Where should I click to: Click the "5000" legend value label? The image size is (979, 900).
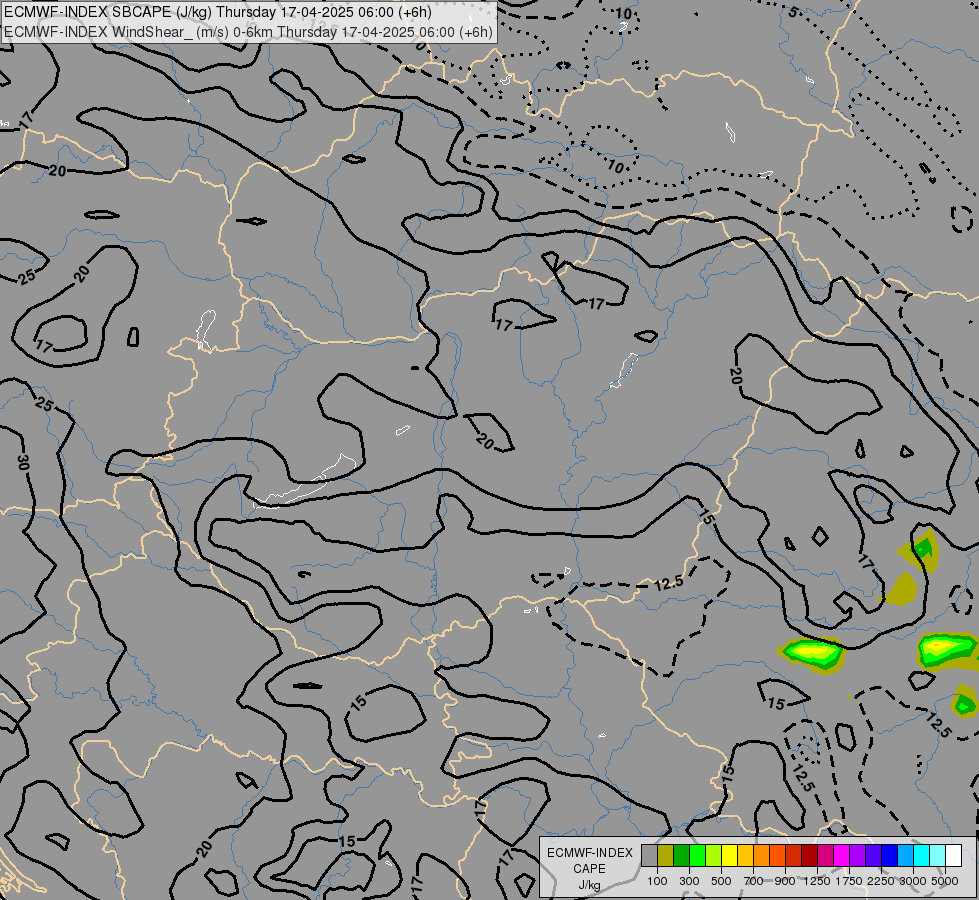coord(945,881)
